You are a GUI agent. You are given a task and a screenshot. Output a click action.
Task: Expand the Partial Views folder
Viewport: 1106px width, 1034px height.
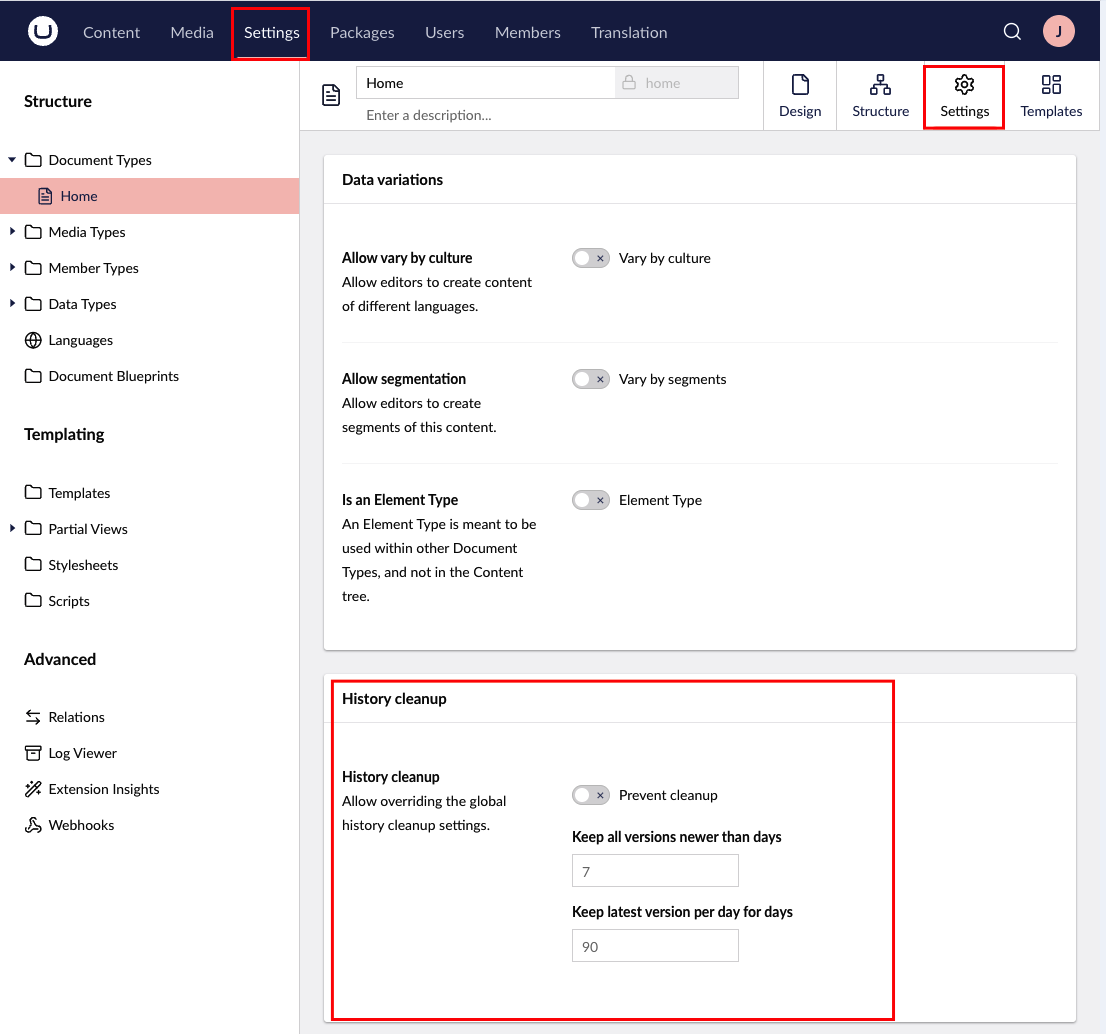(x=12, y=528)
